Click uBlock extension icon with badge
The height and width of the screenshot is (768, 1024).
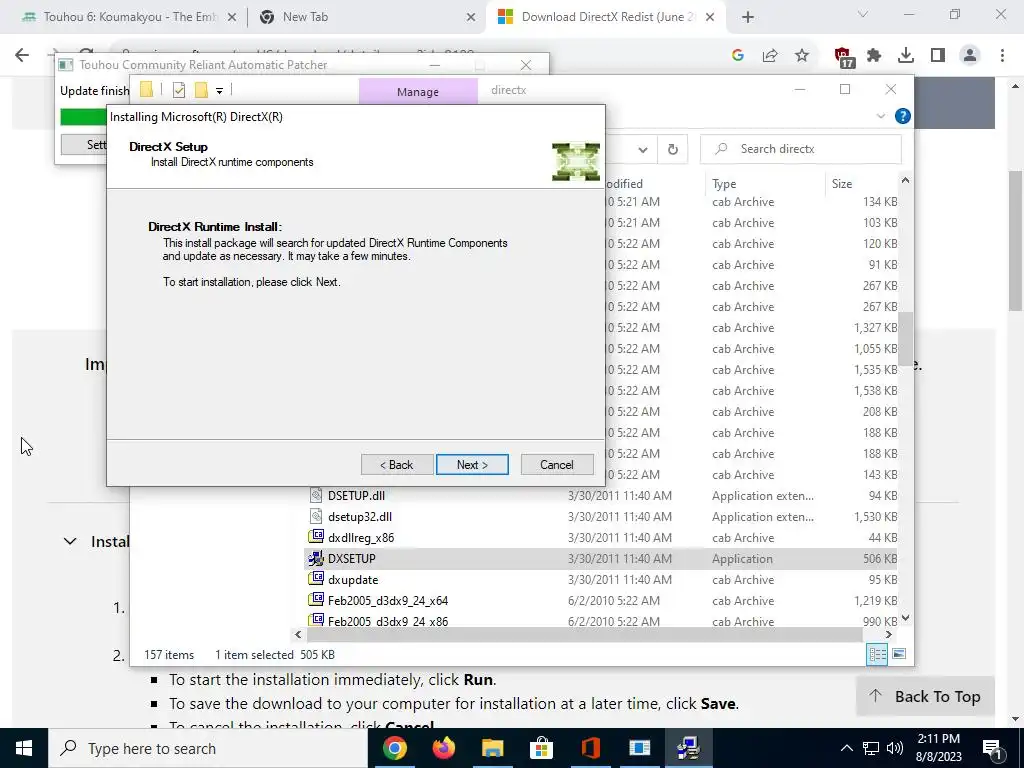[x=844, y=57]
